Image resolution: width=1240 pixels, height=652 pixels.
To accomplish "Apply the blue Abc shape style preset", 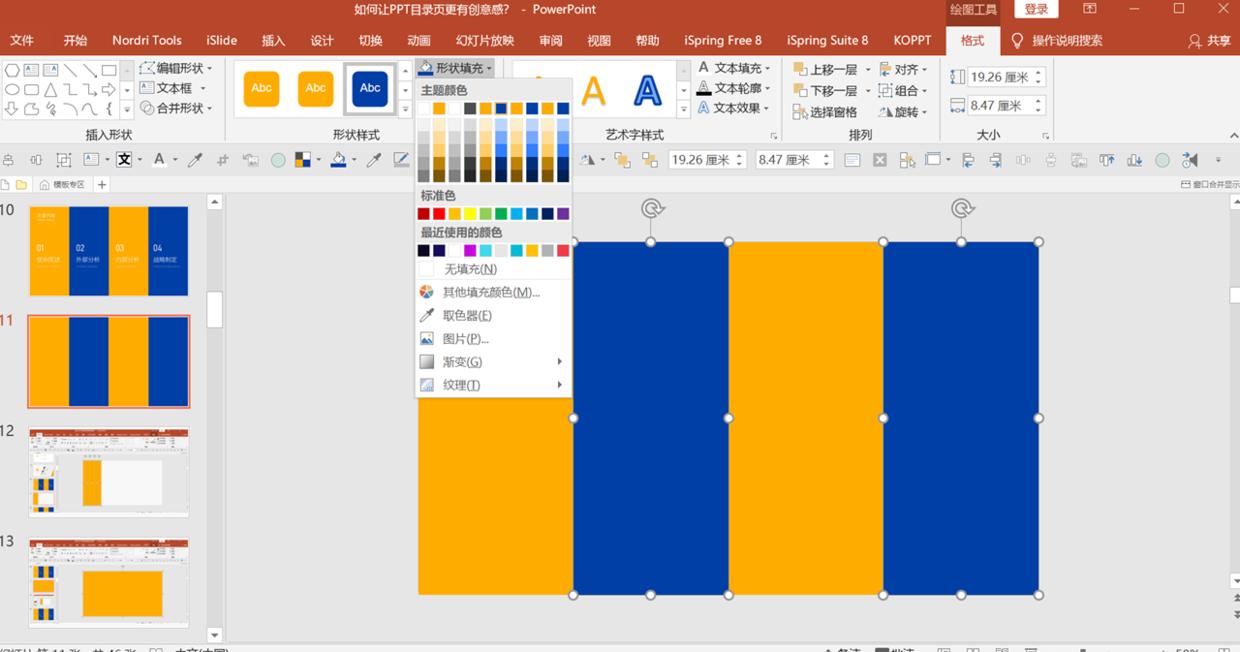I will [x=370, y=88].
